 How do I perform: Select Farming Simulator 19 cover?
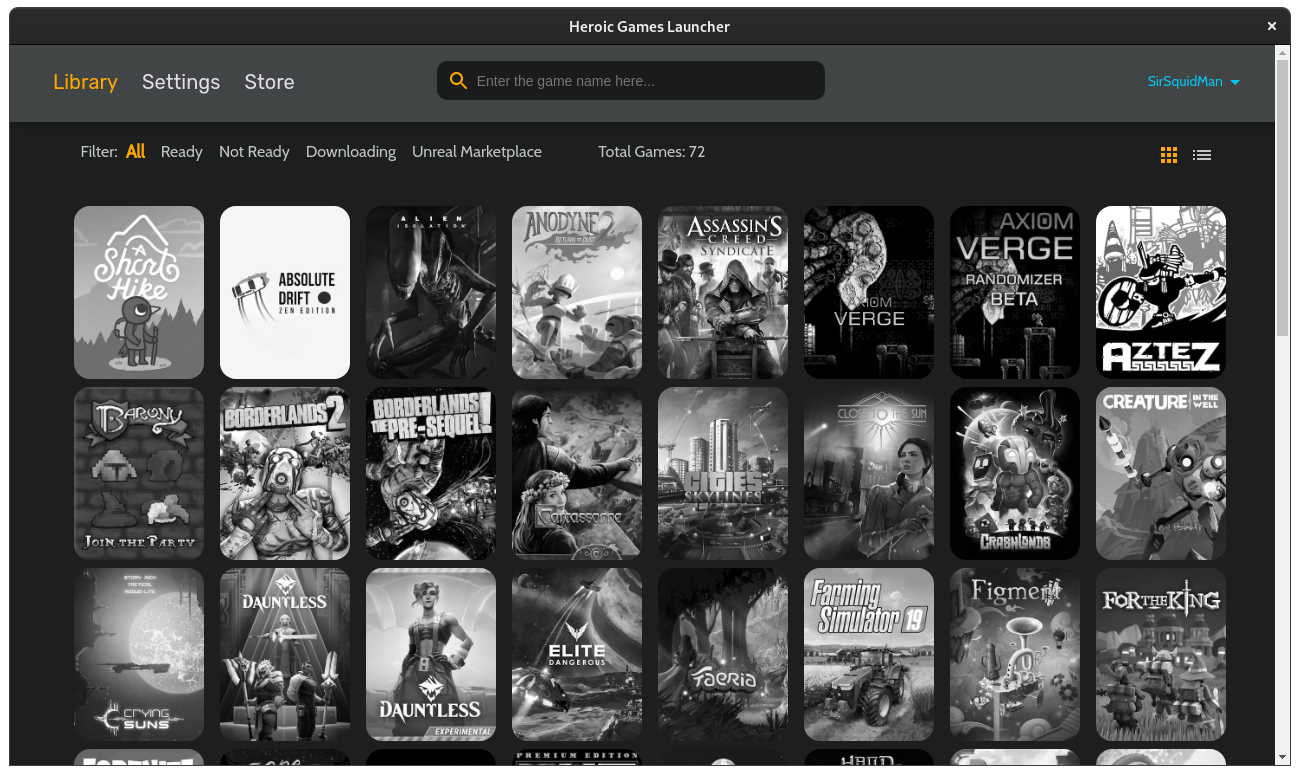(x=869, y=654)
